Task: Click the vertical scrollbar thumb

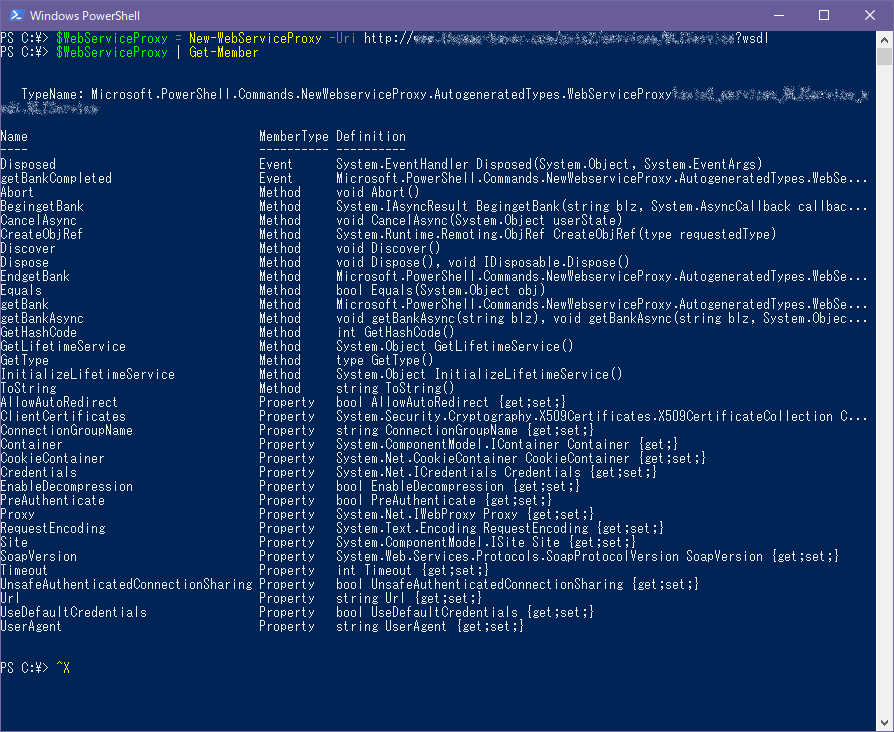Action: 884,57
